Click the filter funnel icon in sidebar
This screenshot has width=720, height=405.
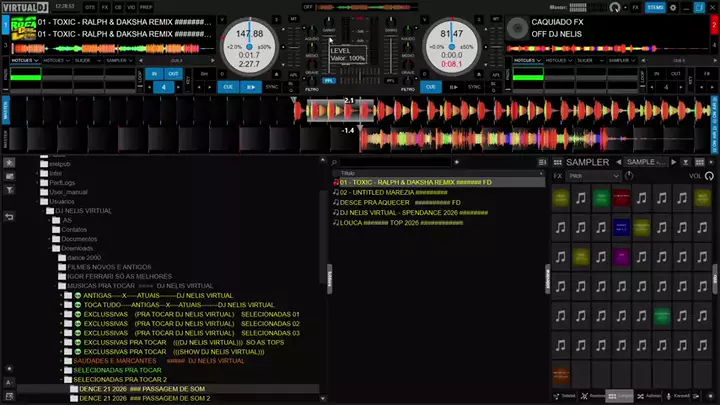[x=9, y=190]
